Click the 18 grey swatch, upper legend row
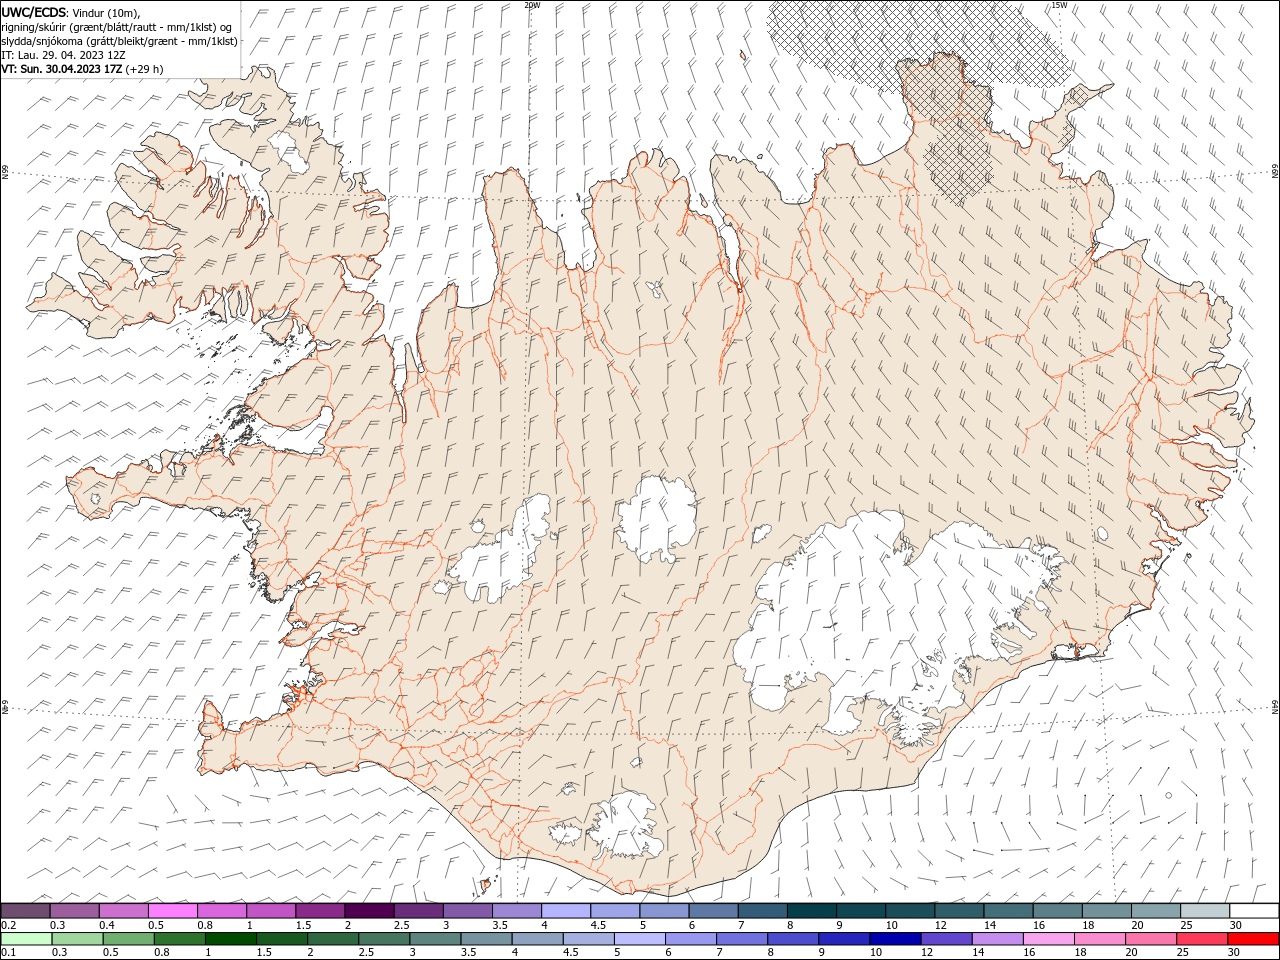Viewport: 1280px width, 960px height. [x=1105, y=911]
